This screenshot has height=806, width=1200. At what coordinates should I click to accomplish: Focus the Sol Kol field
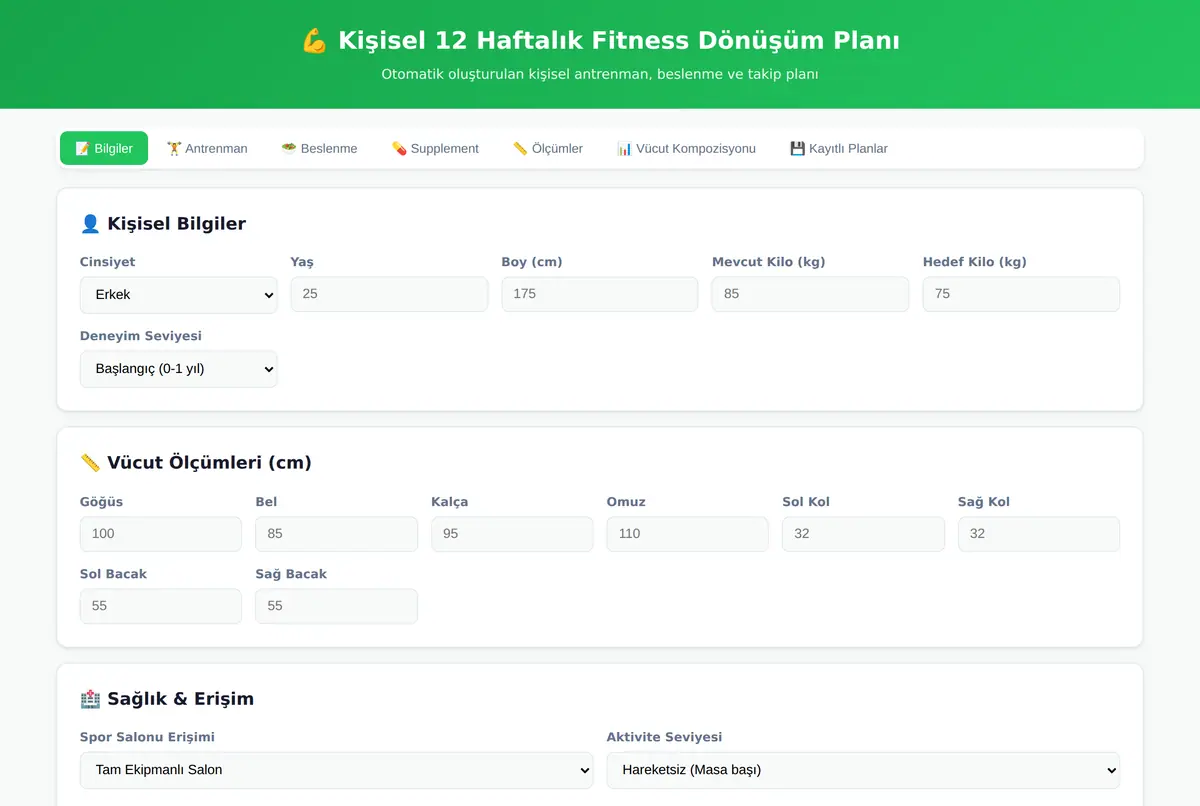coord(863,534)
